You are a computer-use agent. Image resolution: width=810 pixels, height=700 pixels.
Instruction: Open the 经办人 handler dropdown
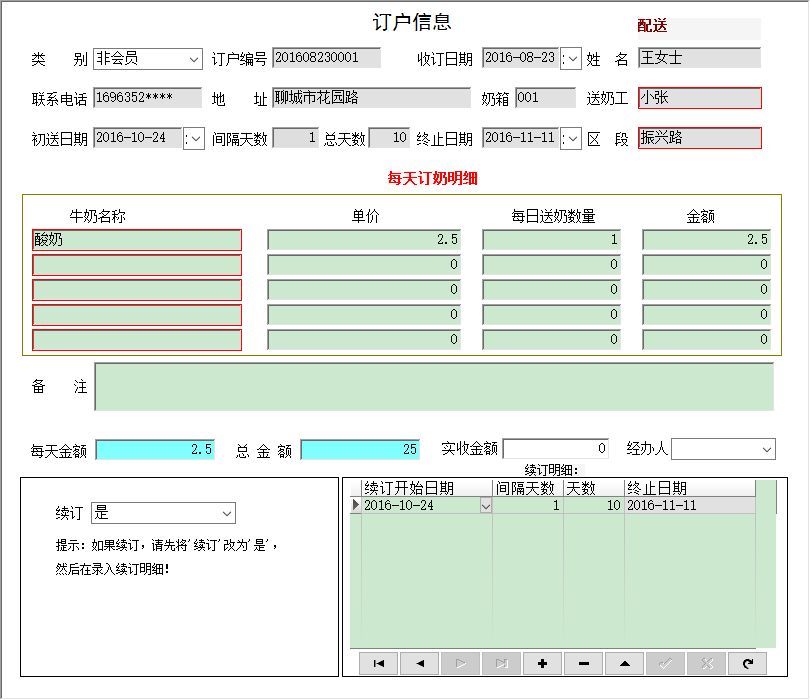pyautogui.click(x=766, y=450)
